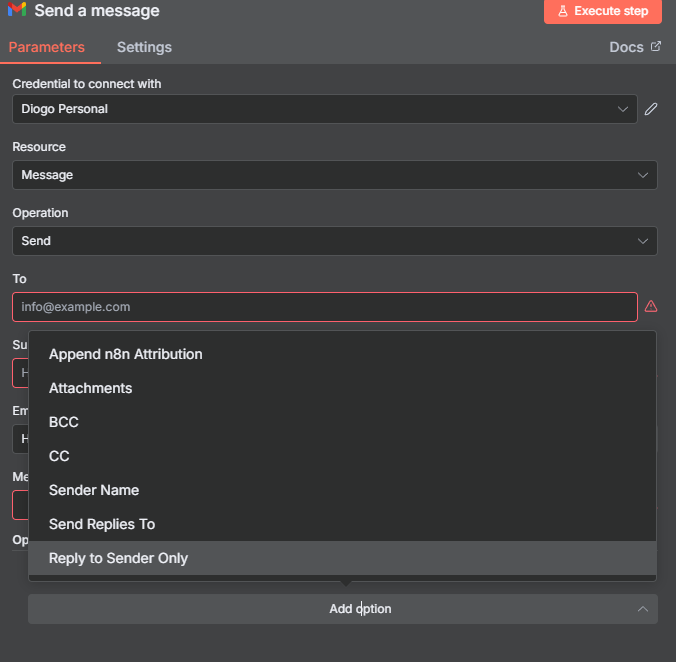The height and width of the screenshot is (662, 676).
Task: Choose Reply to Sender Only option
Action: click(118, 558)
